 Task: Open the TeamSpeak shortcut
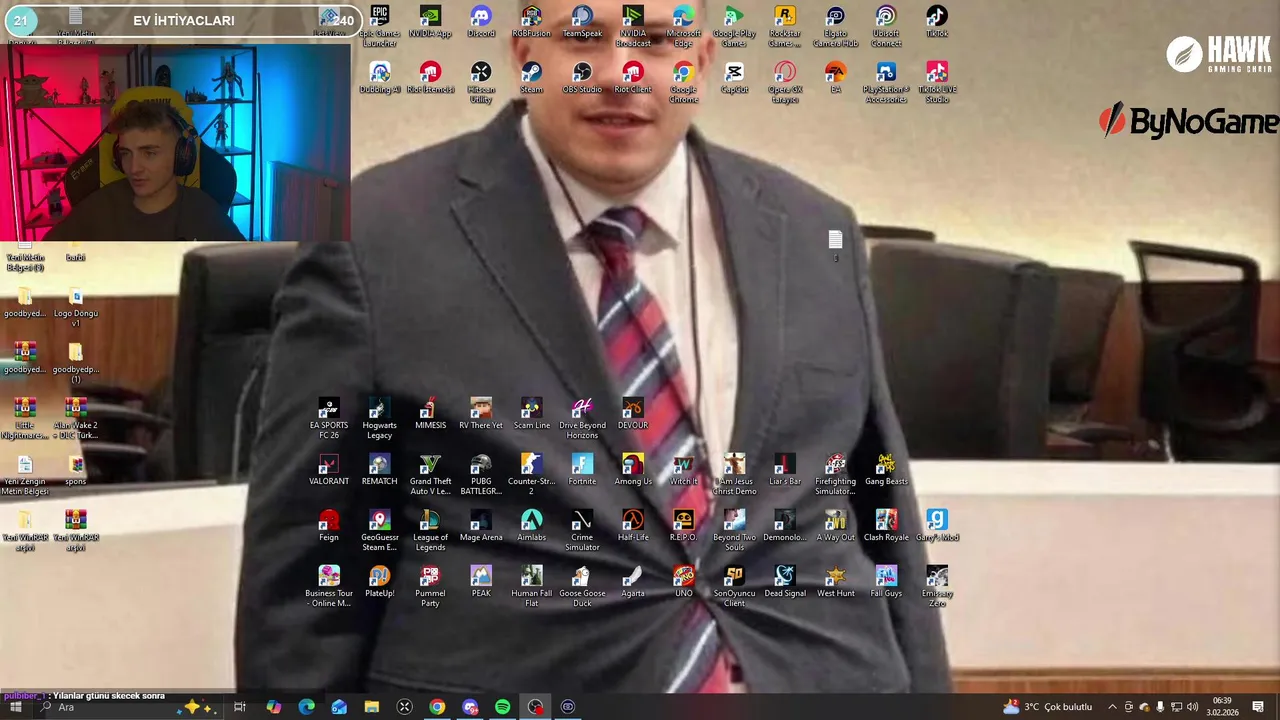click(582, 21)
